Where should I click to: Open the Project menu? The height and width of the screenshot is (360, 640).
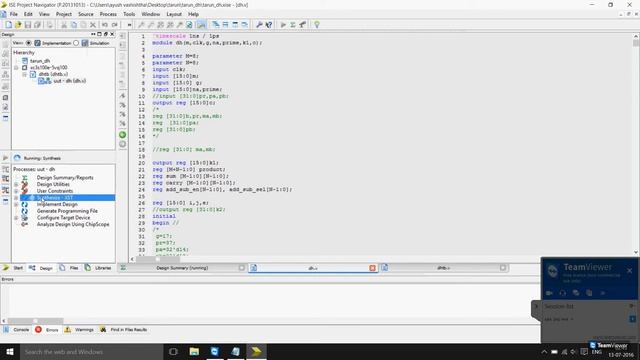pyautogui.click(x=64, y=14)
